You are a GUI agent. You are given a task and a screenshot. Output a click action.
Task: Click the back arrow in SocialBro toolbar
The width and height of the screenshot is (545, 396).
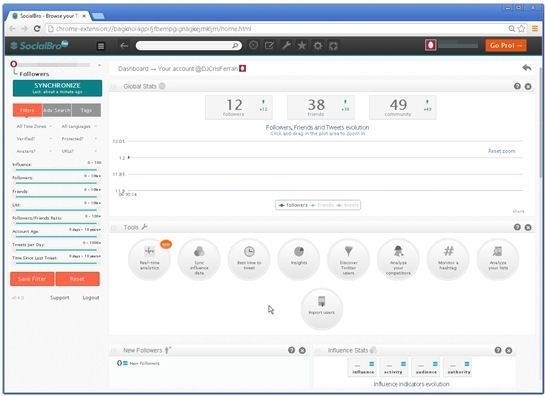click(x=124, y=46)
